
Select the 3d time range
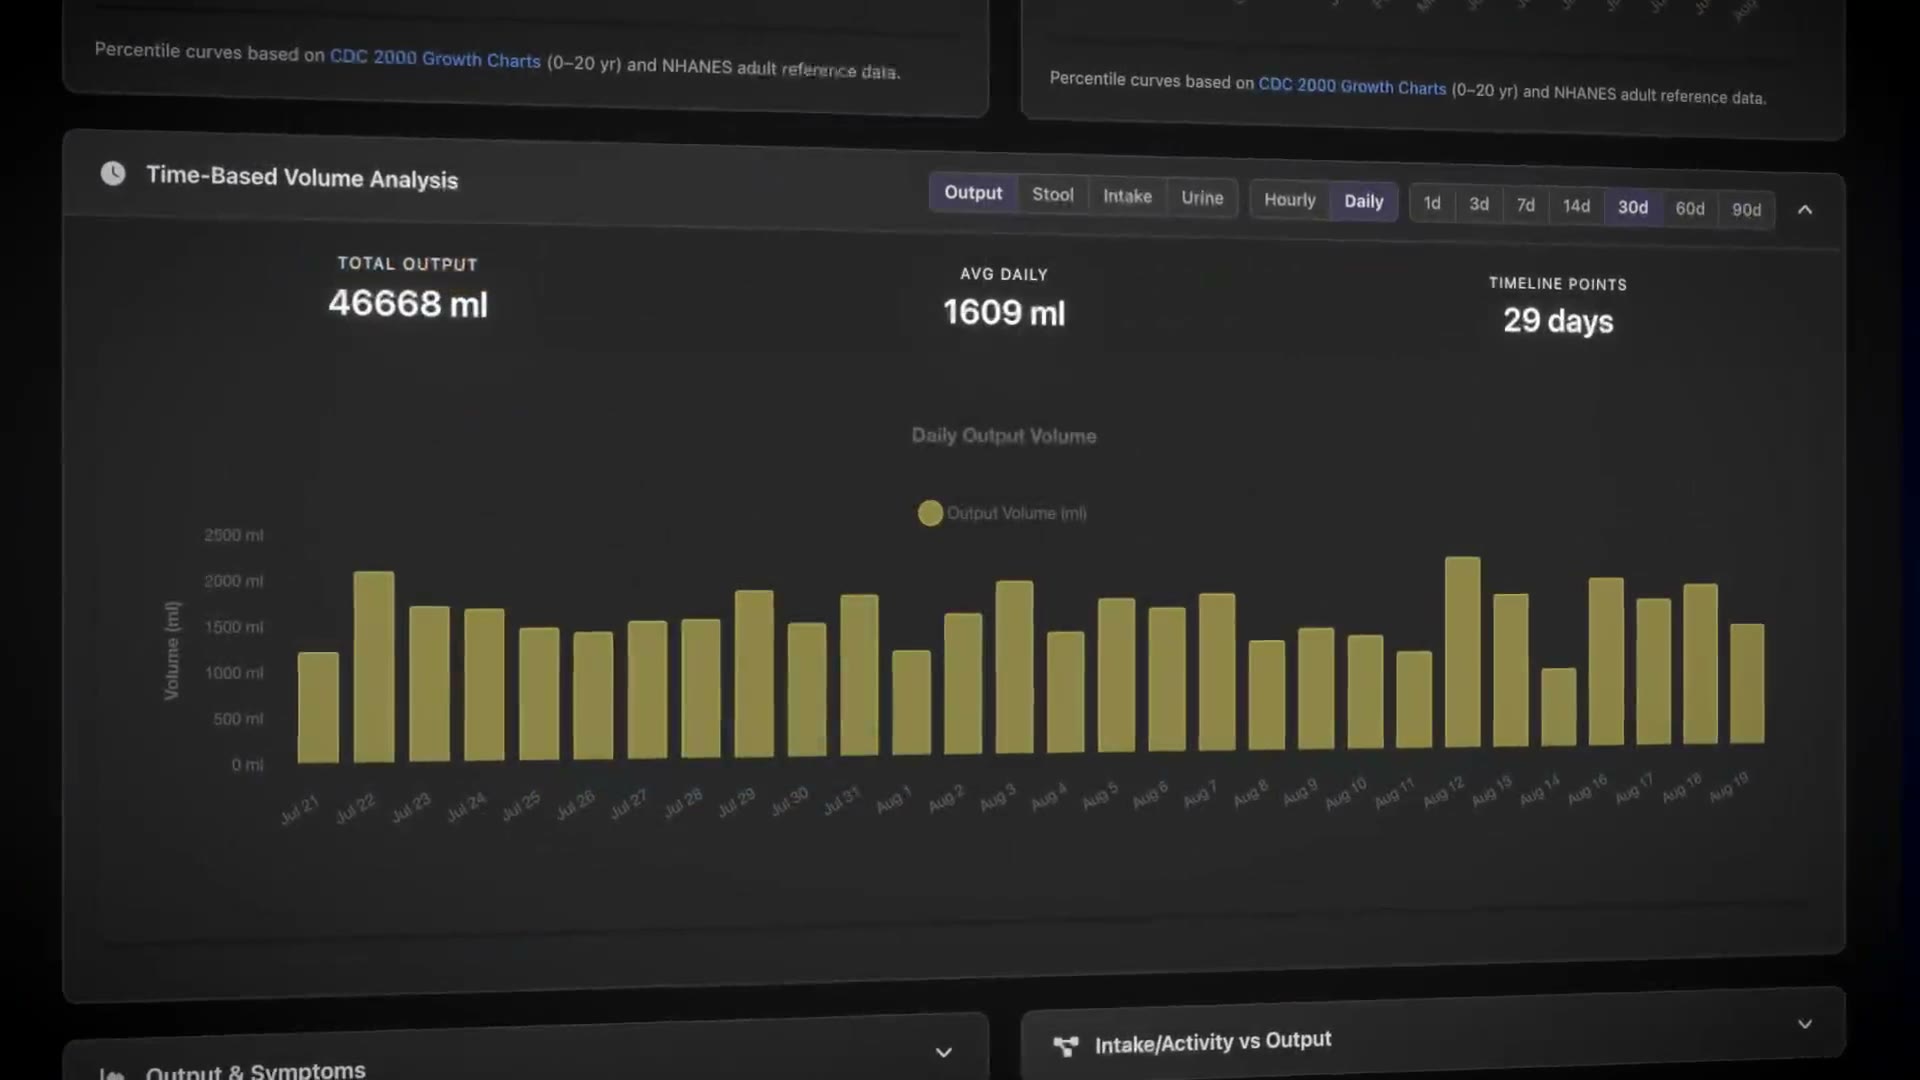(1479, 204)
